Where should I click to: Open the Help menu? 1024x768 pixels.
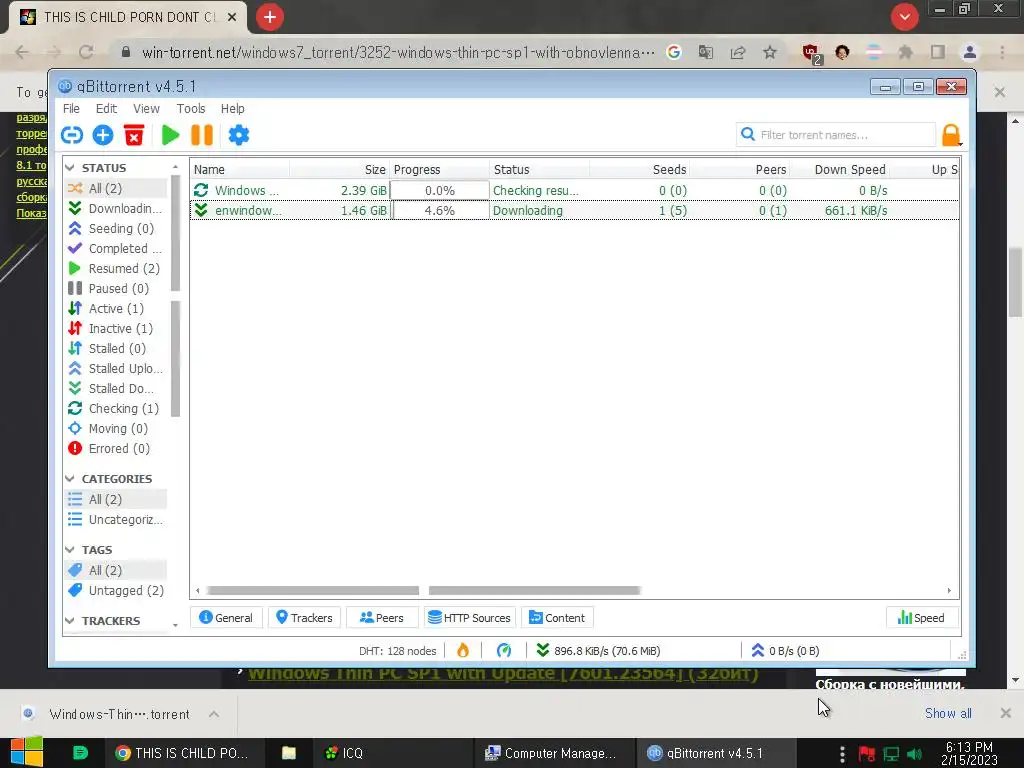click(x=232, y=108)
